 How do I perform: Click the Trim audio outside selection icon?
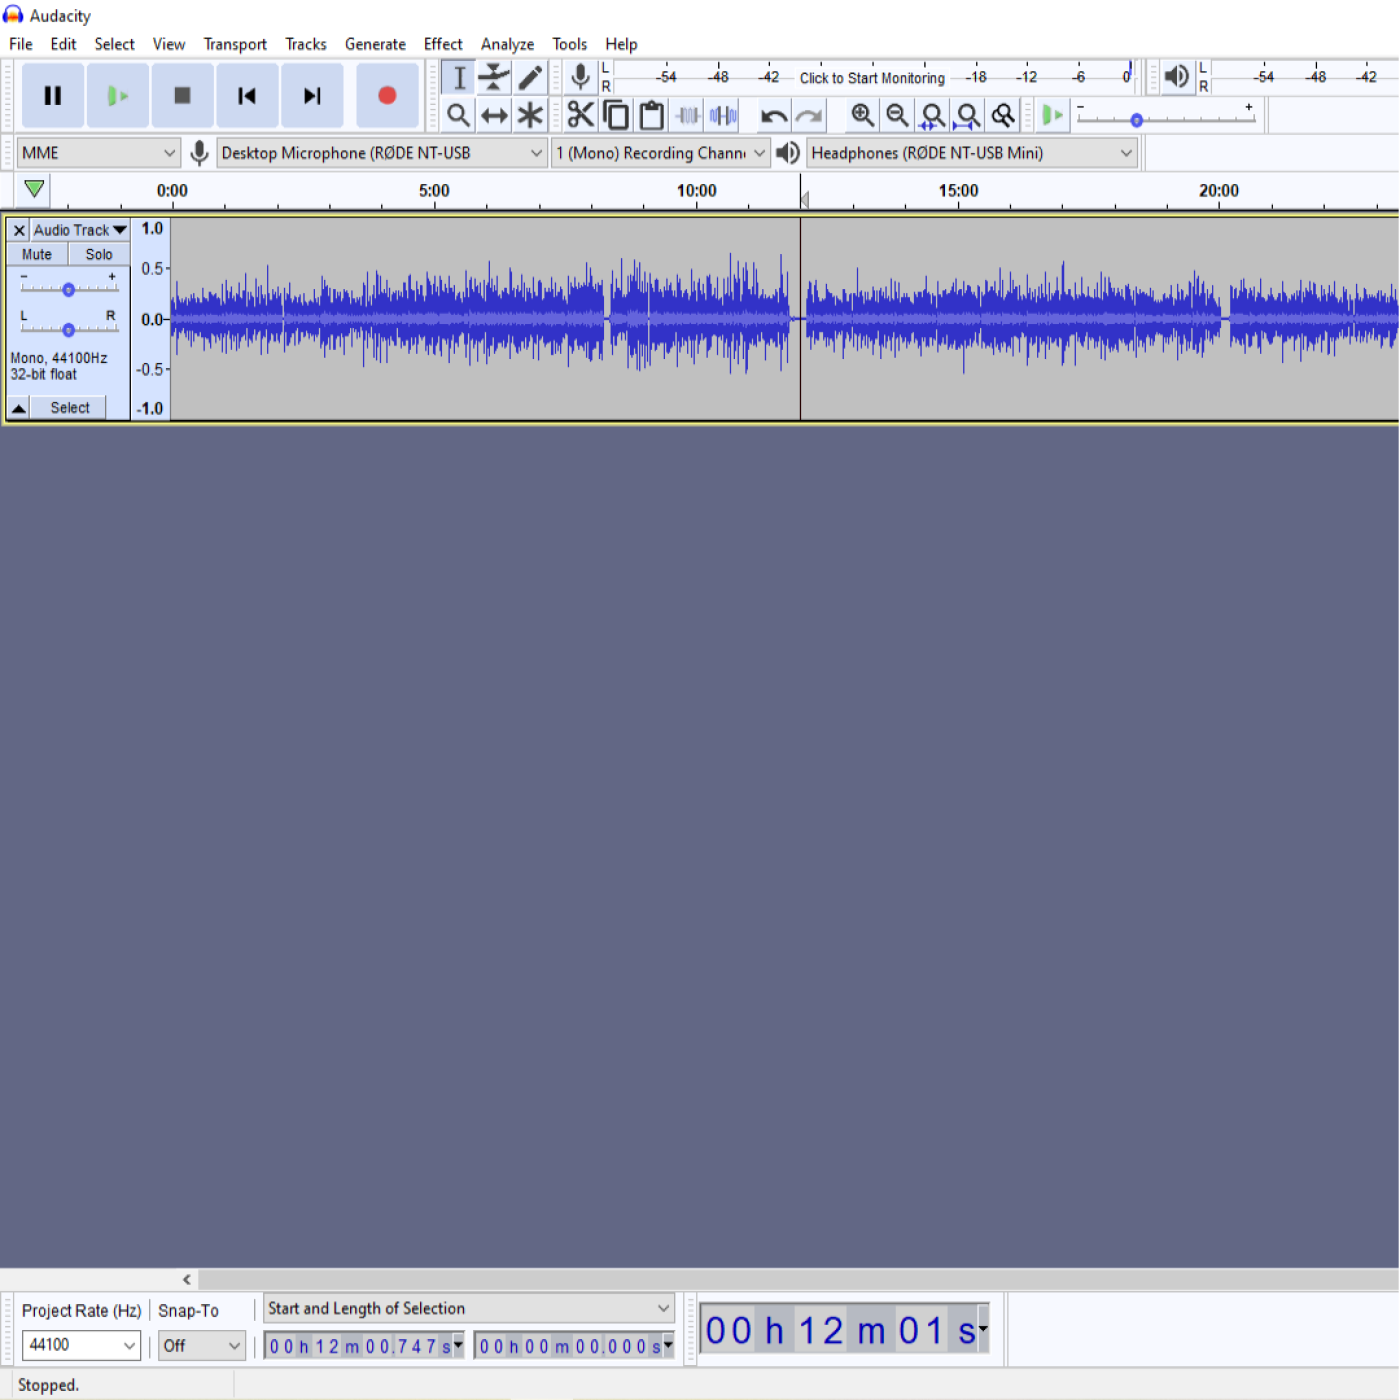pyautogui.click(x=688, y=116)
